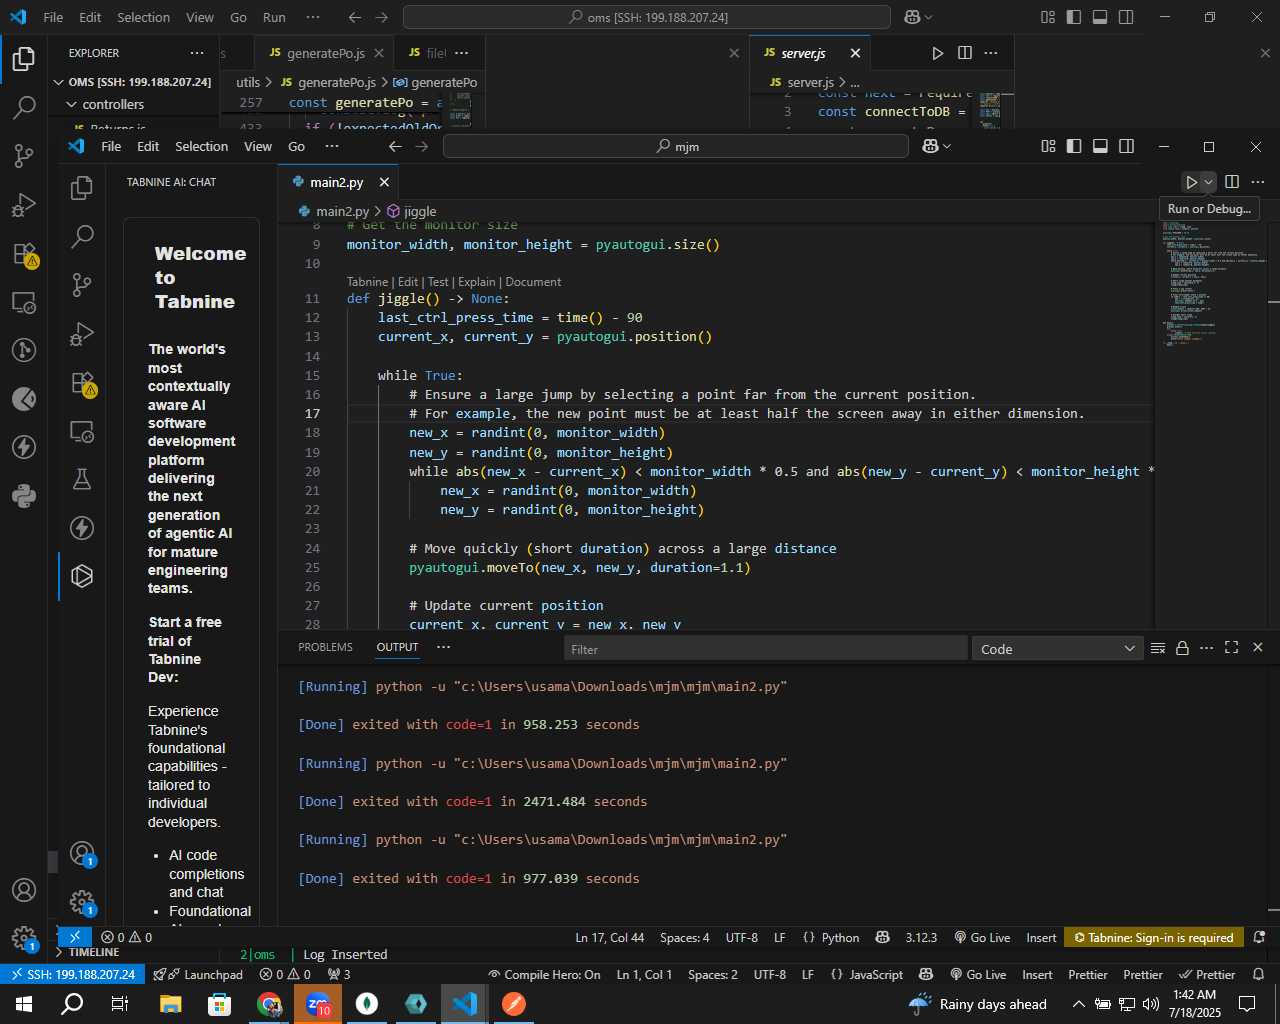Open Run or Debug dropdown arrow
Viewport: 1280px width, 1024px height.
[x=1208, y=182]
